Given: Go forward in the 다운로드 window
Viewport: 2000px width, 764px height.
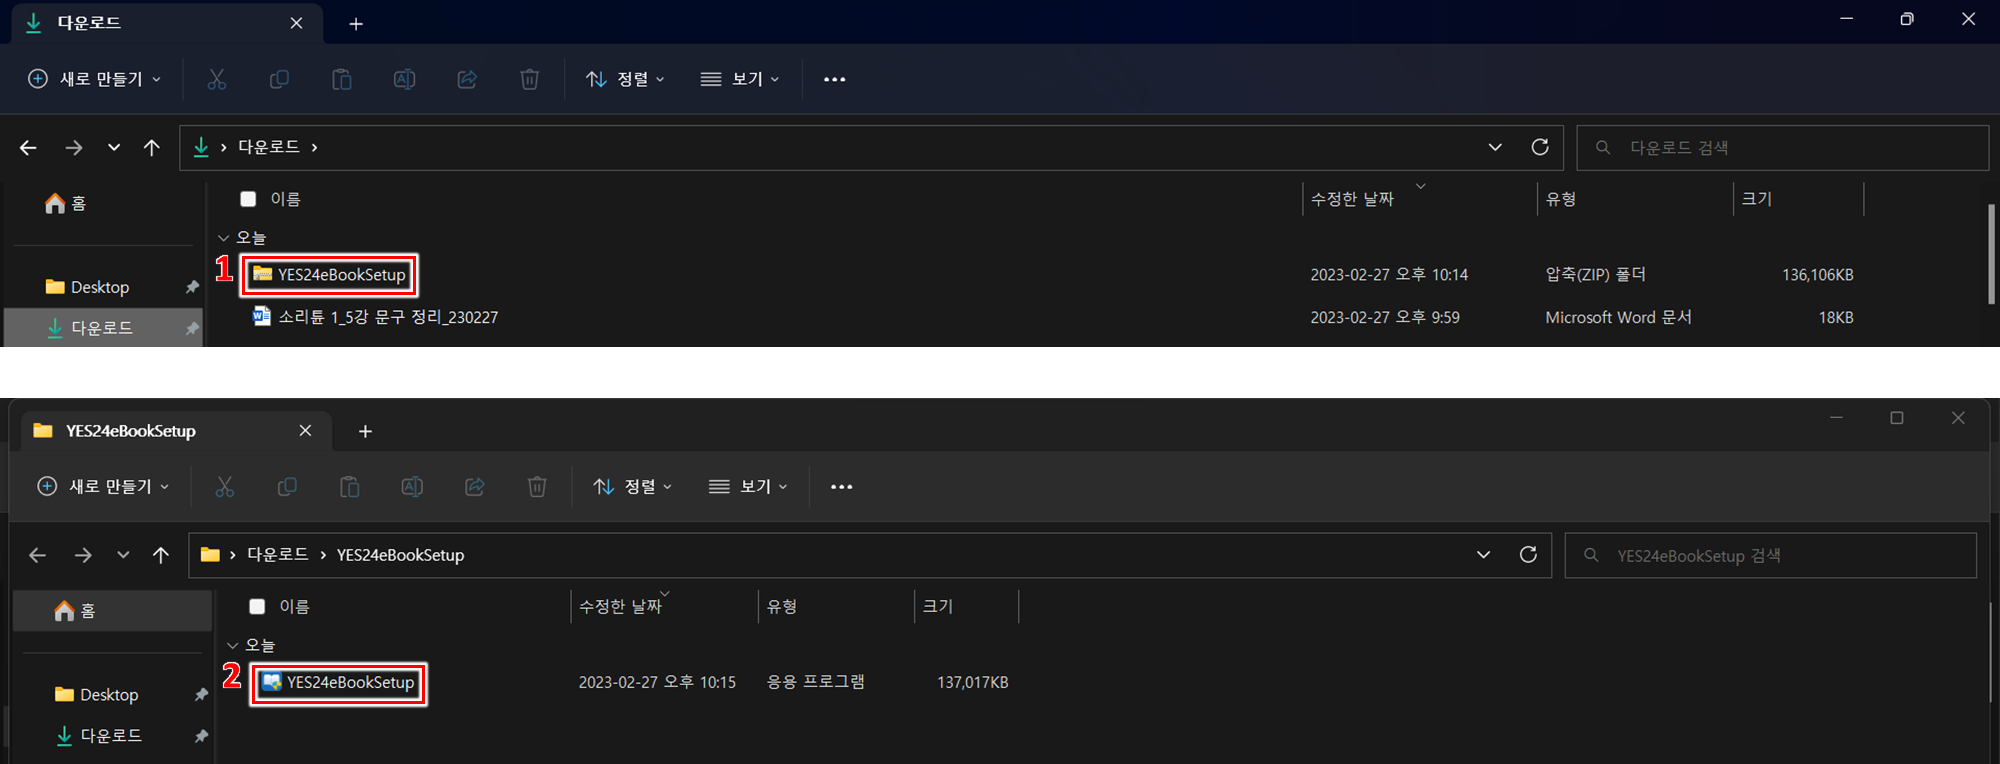Looking at the screenshot, I should pos(74,148).
